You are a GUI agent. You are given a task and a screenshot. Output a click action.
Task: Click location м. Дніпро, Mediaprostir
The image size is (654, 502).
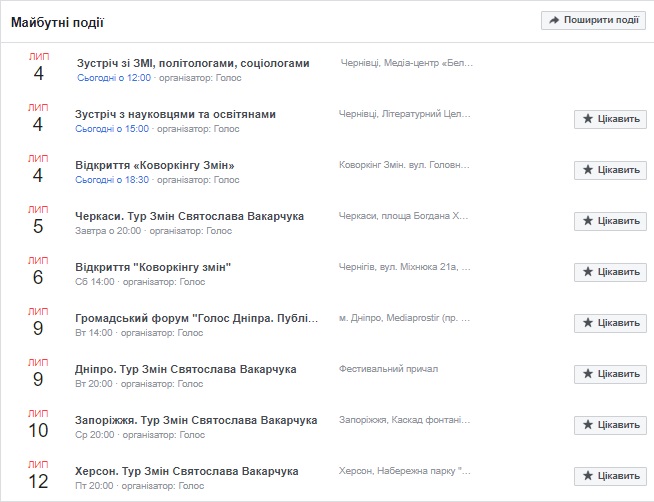click(x=404, y=318)
